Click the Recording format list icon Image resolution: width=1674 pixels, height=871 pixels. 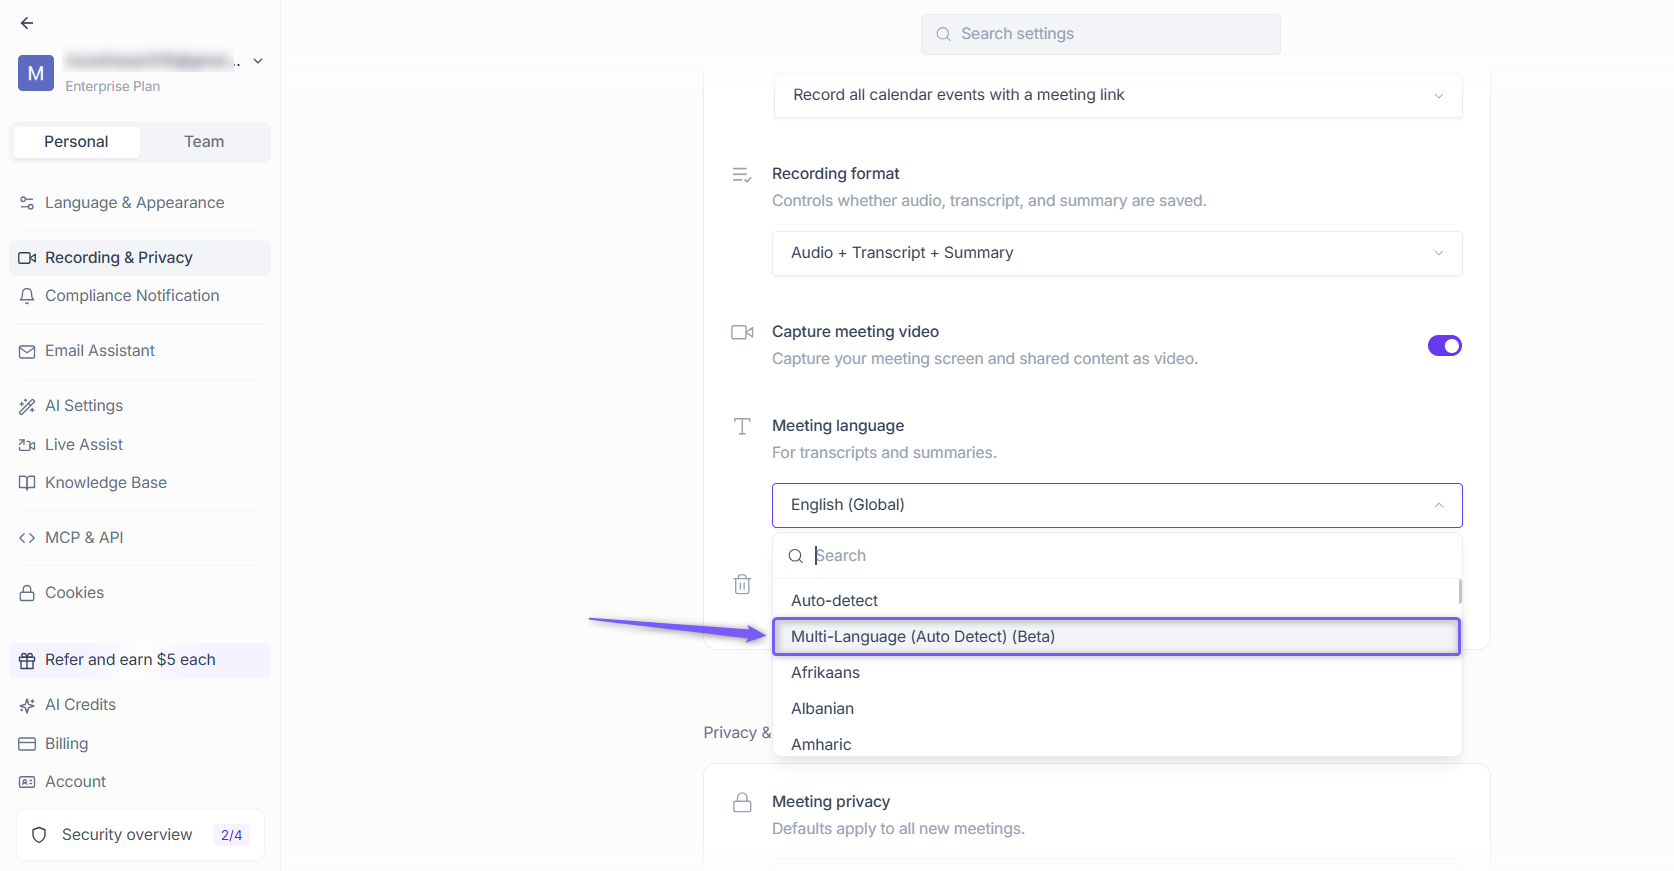click(742, 175)
